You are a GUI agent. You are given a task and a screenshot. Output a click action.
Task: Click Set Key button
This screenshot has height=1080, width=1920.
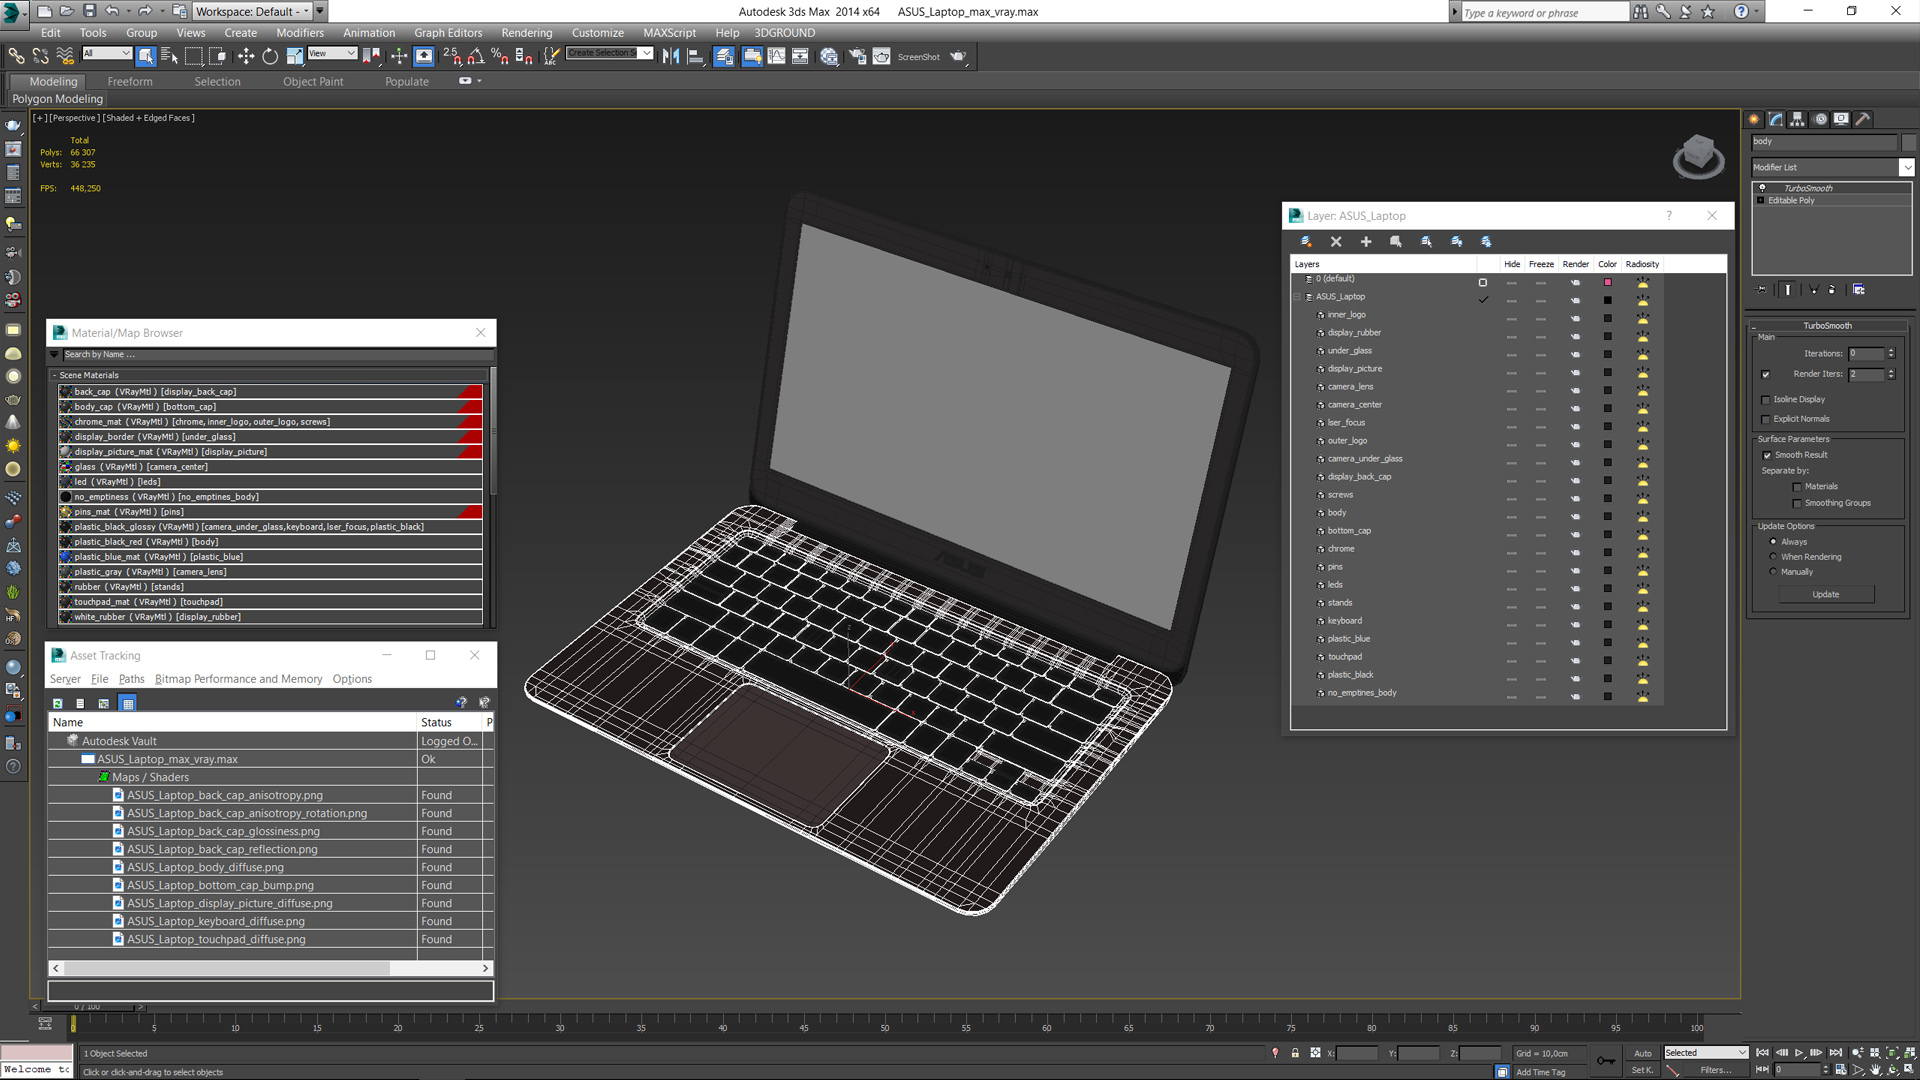(1643, 1070)
